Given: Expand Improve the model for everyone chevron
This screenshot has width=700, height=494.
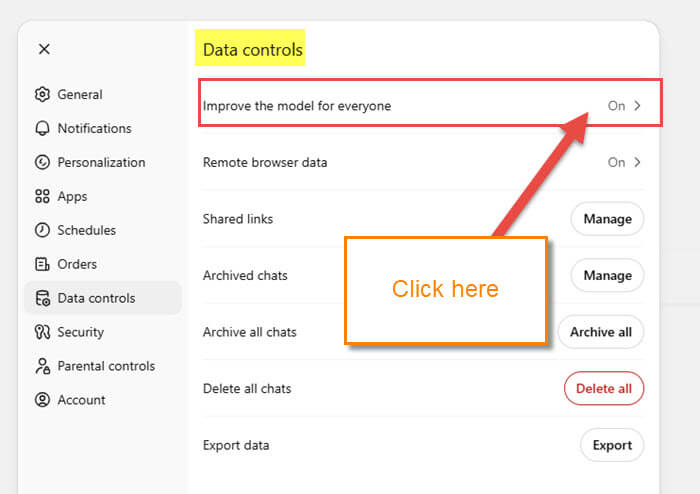Looking at the screenshot, I should click(x=637, y=106).
